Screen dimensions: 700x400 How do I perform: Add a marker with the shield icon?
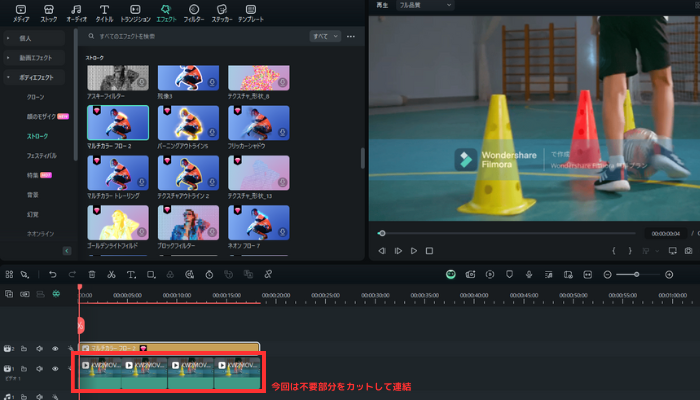pos(509,275)
